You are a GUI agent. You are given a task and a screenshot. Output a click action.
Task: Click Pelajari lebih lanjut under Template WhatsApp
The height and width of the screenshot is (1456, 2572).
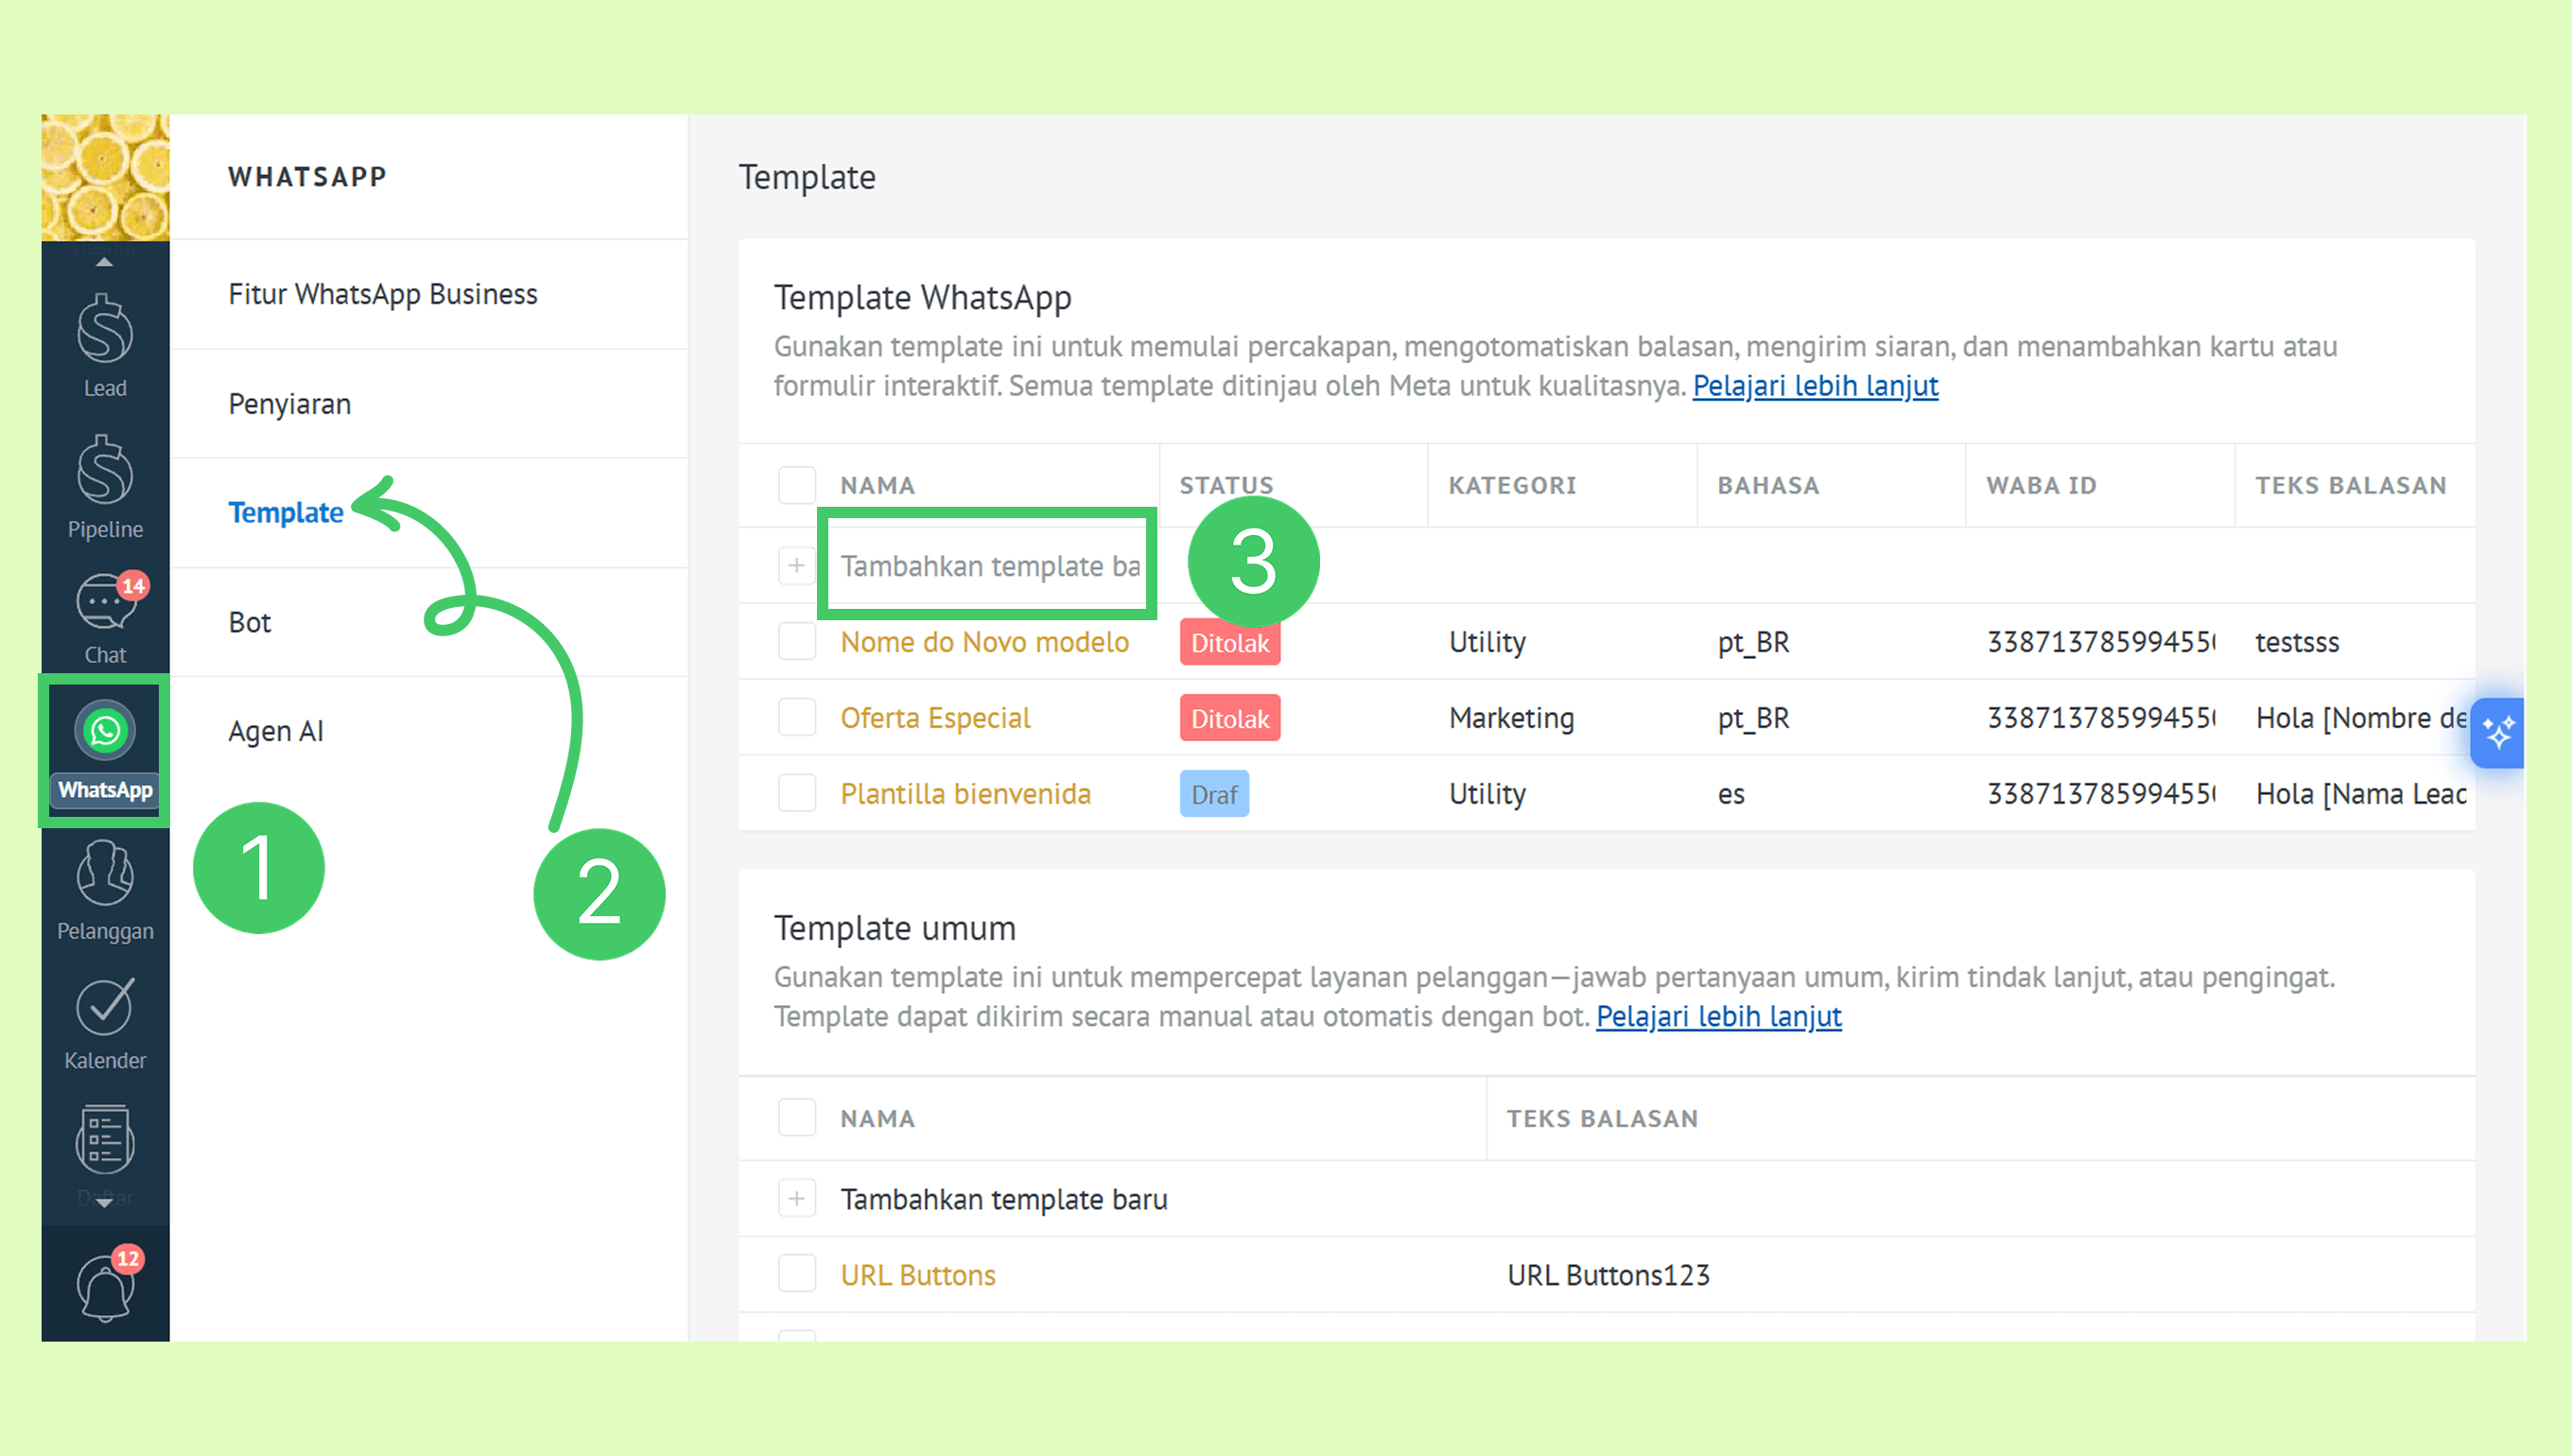[x=1815, y=385]
